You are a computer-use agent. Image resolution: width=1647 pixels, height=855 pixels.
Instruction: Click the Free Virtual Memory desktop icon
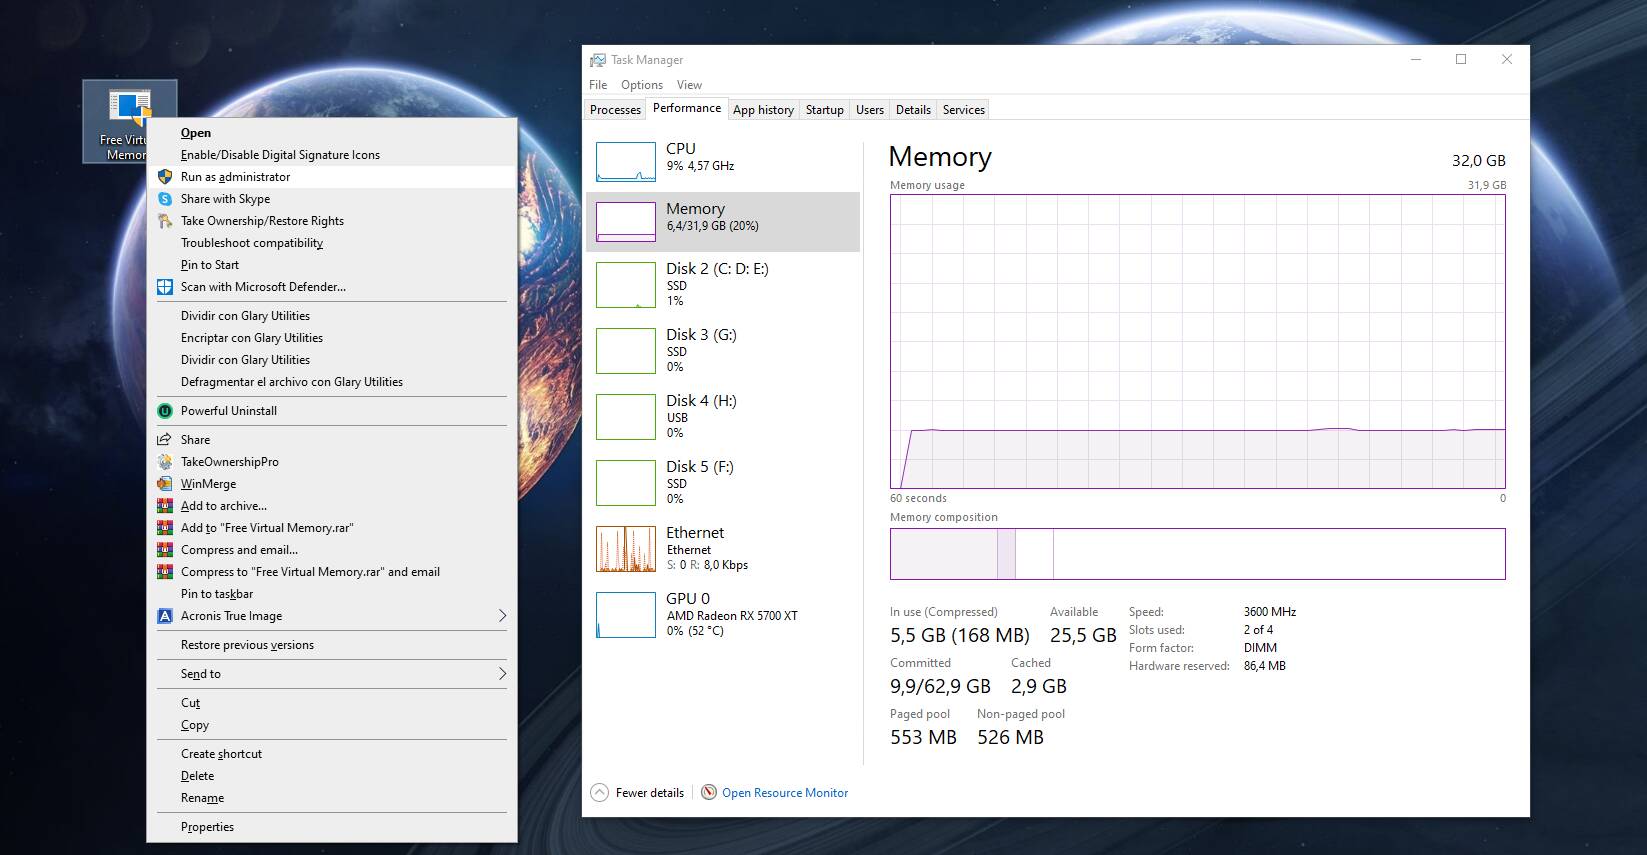tap(129, 110)
